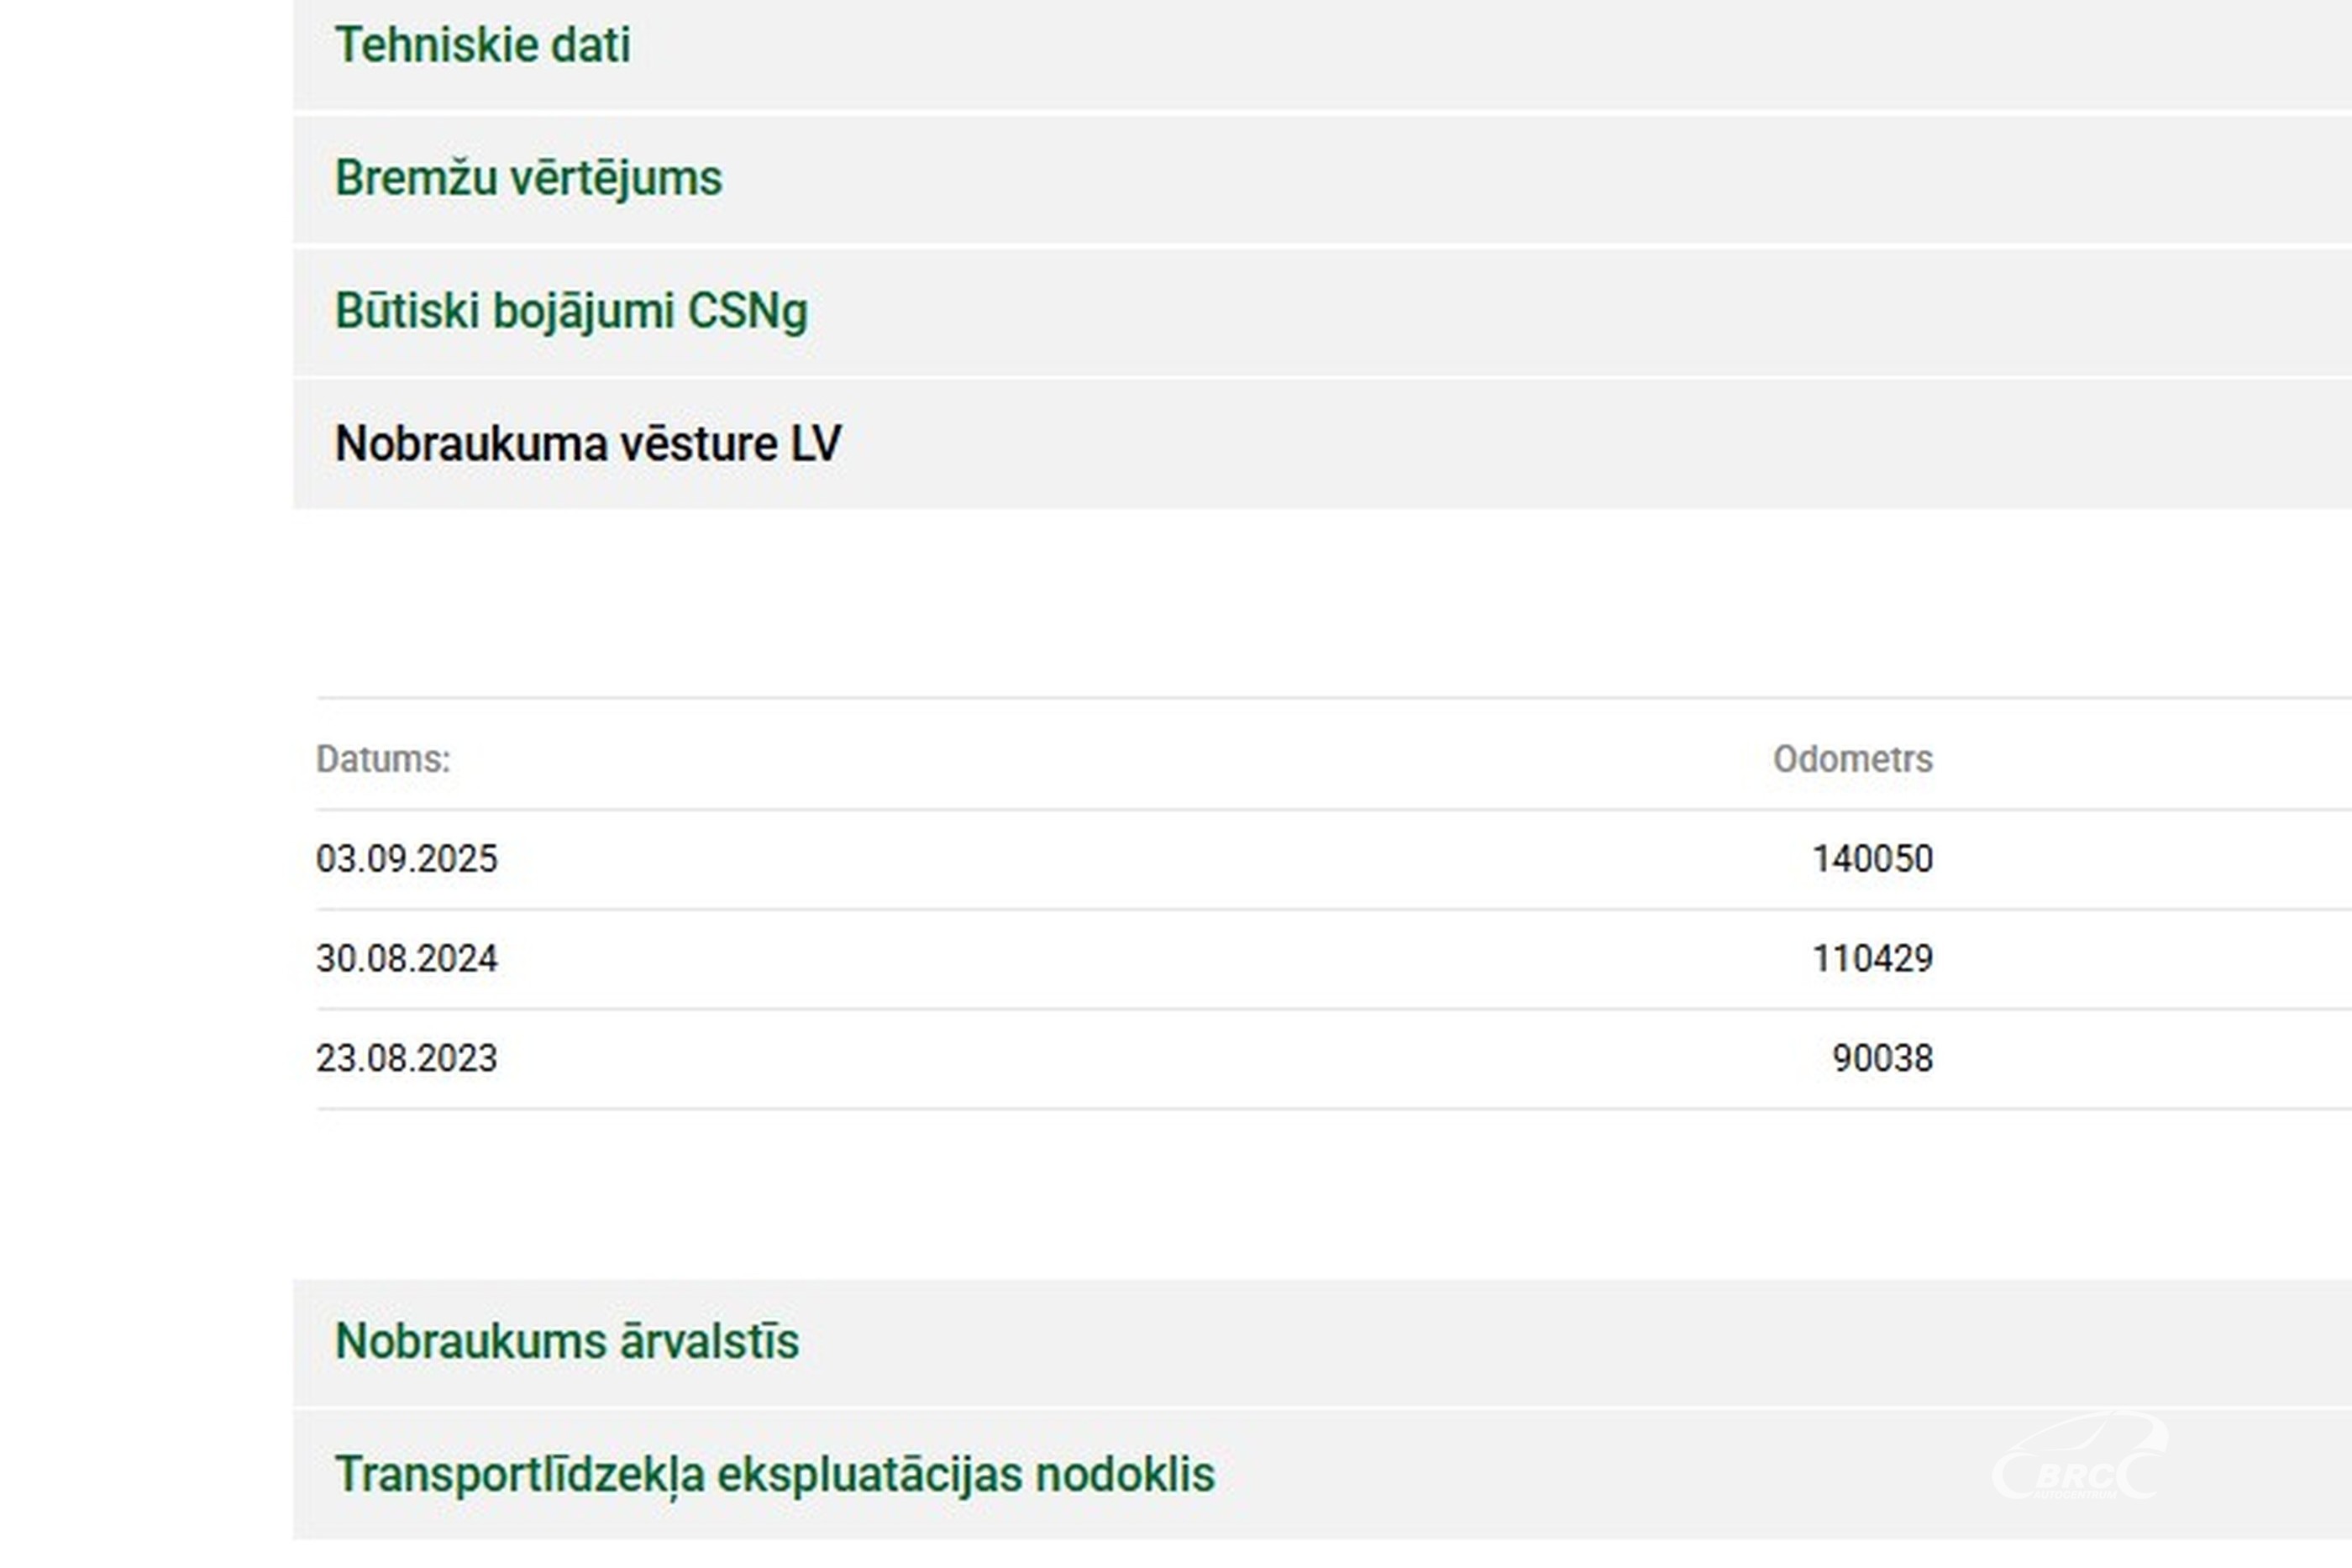Click the Odometrs column header
Image resolution: width=2352 pixels, height=1568 pixels.
click(1852, 760)
